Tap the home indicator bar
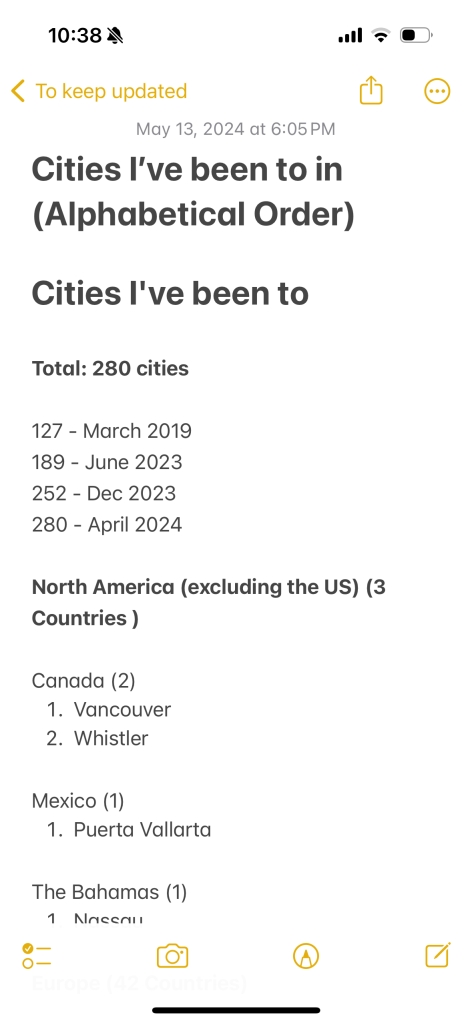The height and width of the screenshot is (1023, 472). point(236,1010)
